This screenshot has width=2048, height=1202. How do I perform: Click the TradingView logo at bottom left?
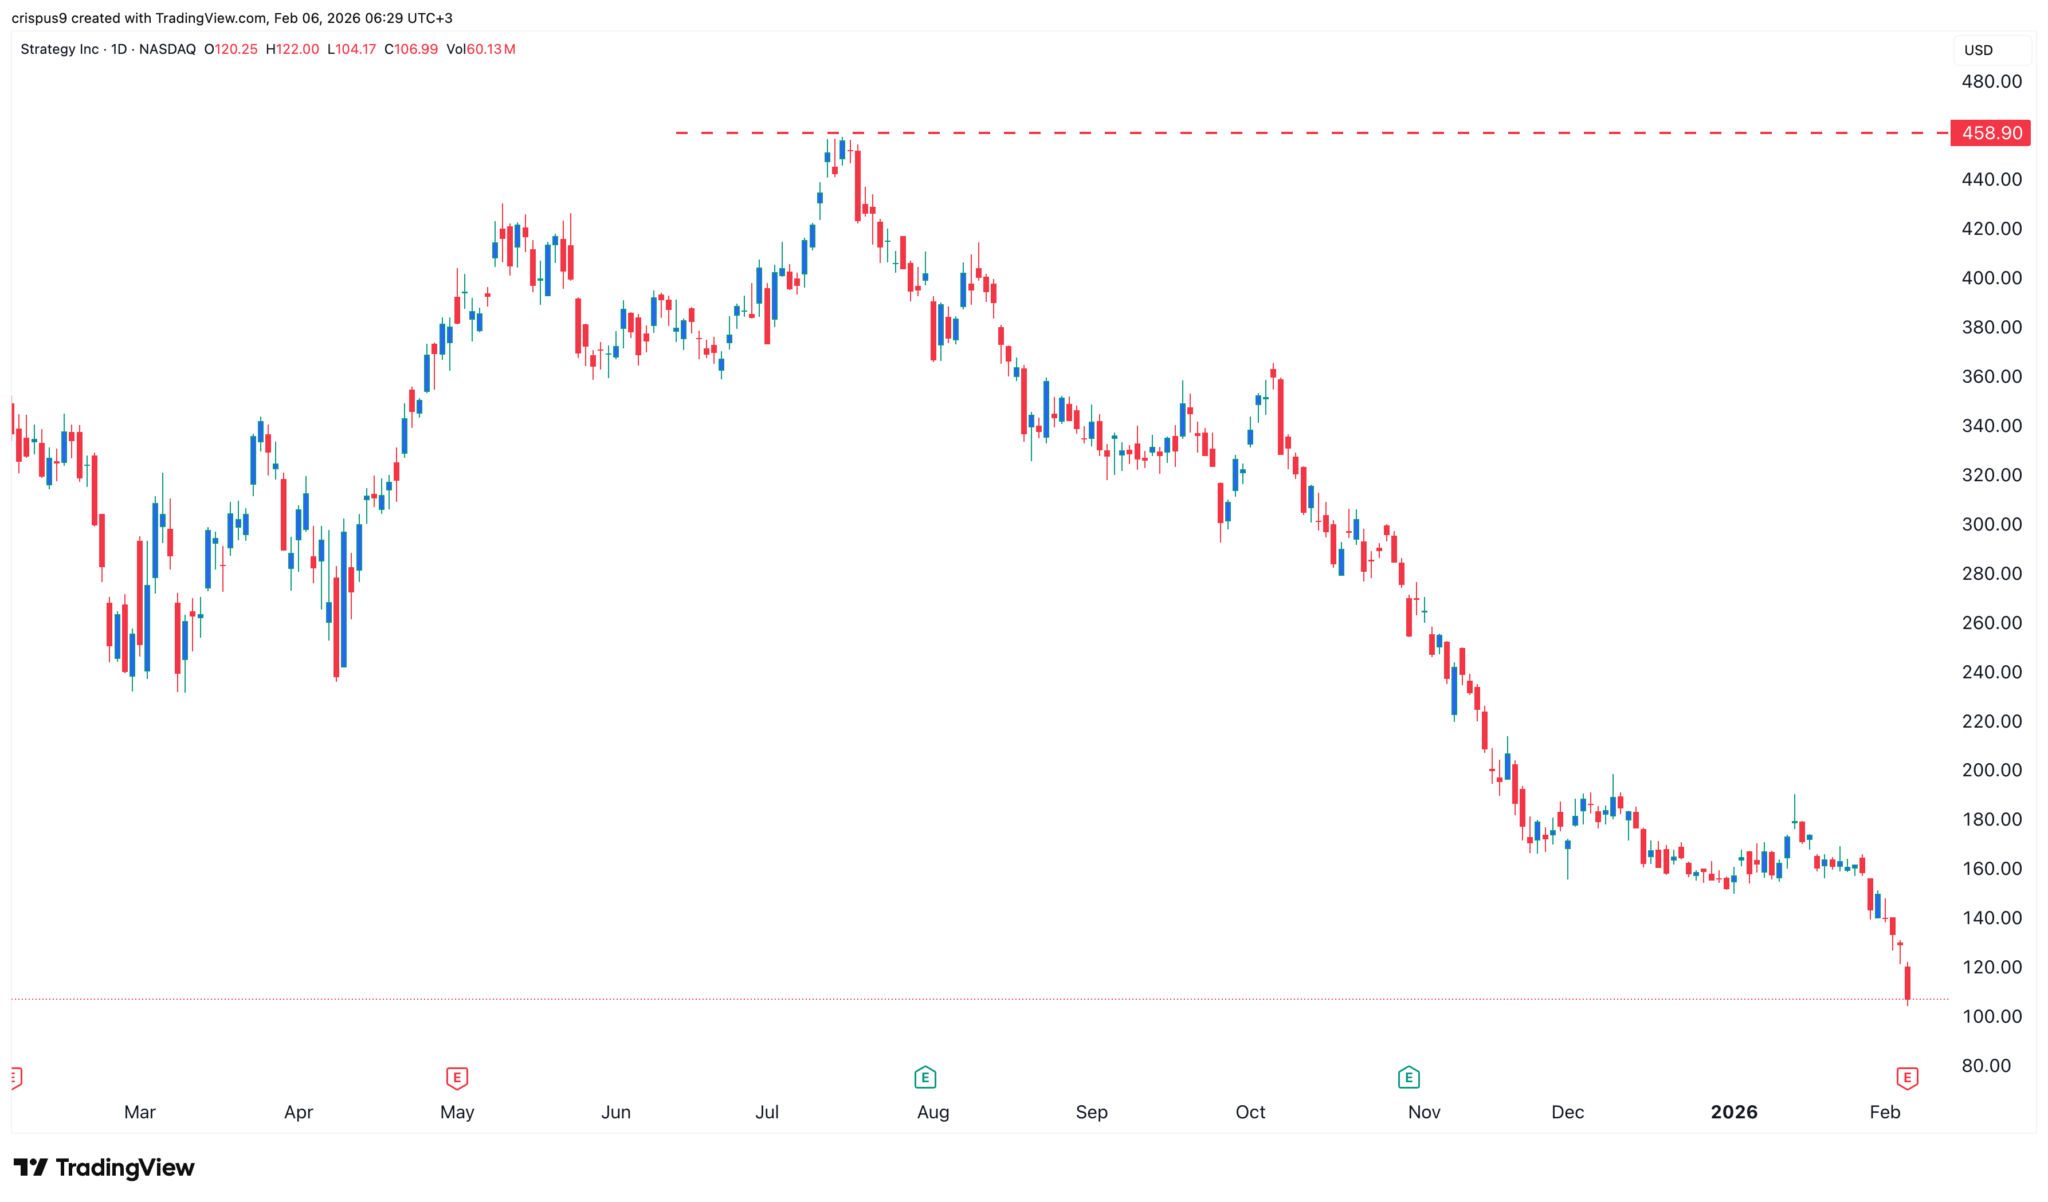[x=104, y=1168]
